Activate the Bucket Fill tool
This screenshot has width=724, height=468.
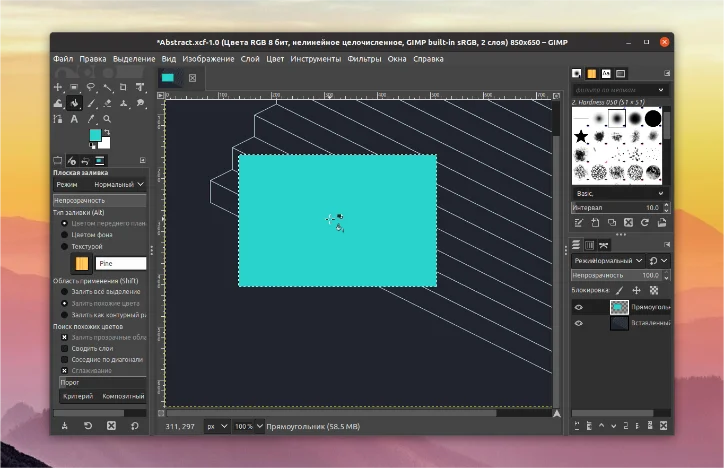click(74, 103)
